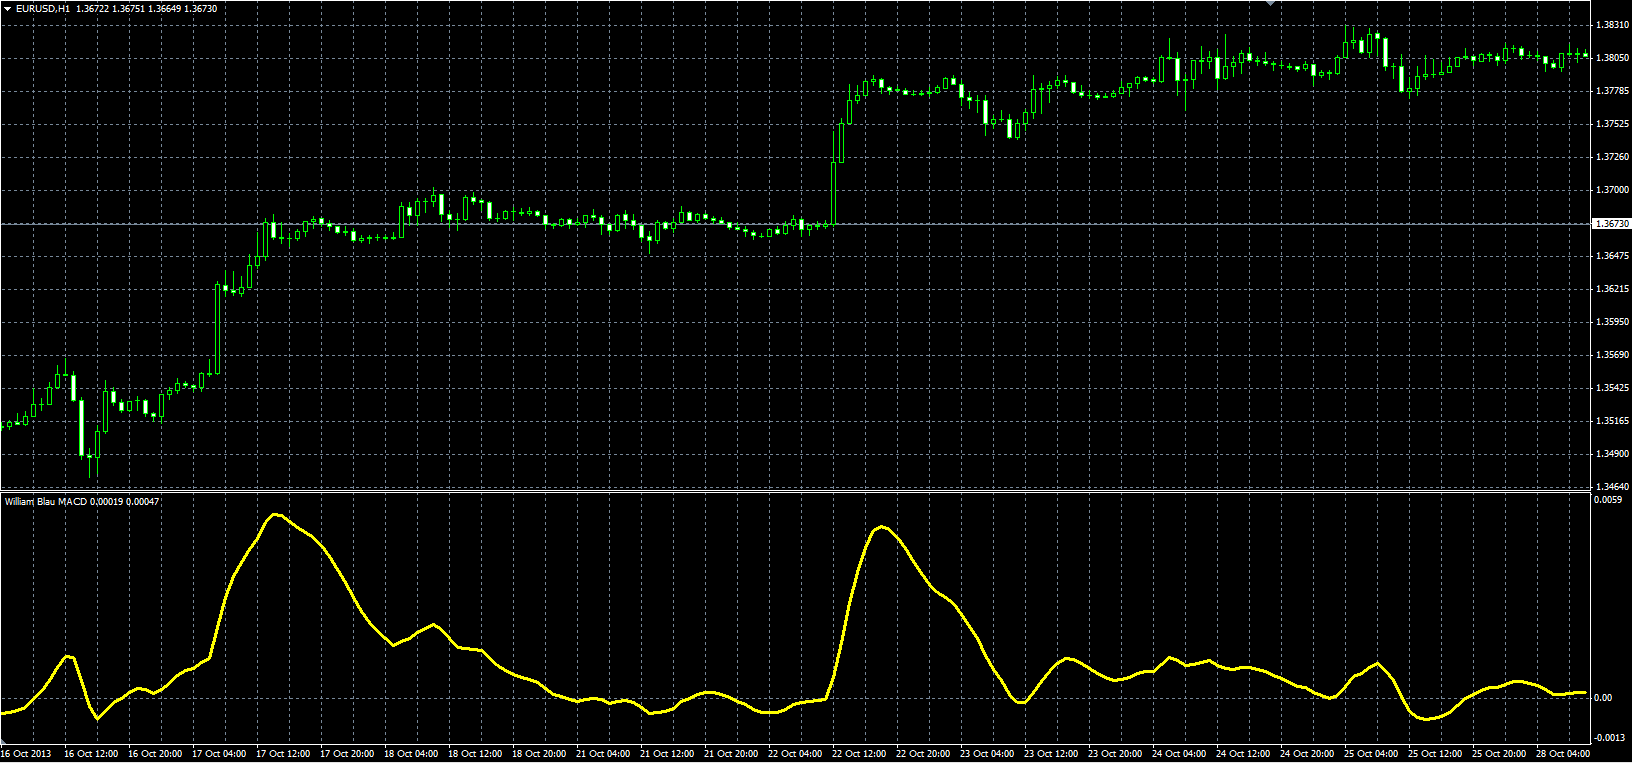Click the 18 Oct 04:00 time label
The height and width of the screenshot is (763, 1632).
click(x=411, y=754)
